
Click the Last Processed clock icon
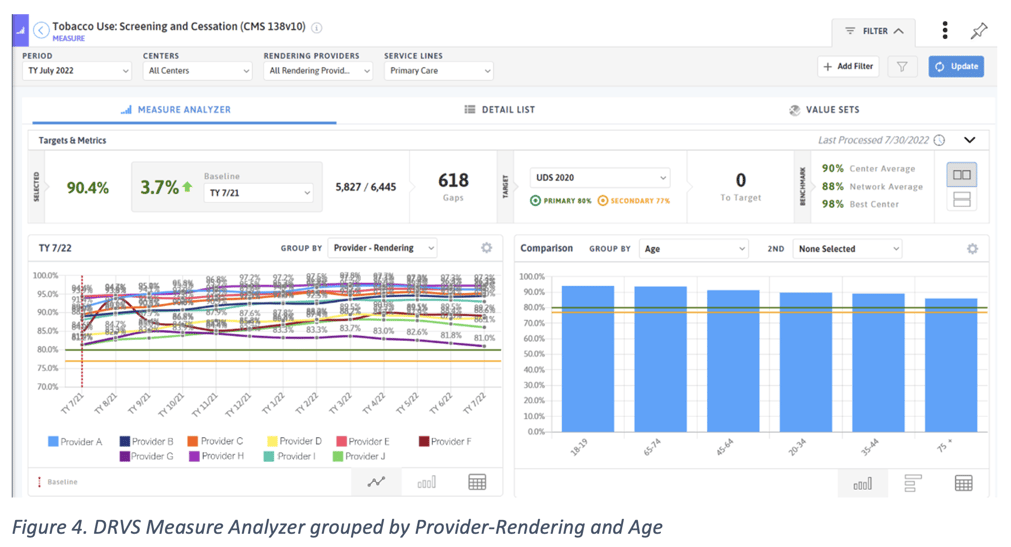tap(939, 140)
